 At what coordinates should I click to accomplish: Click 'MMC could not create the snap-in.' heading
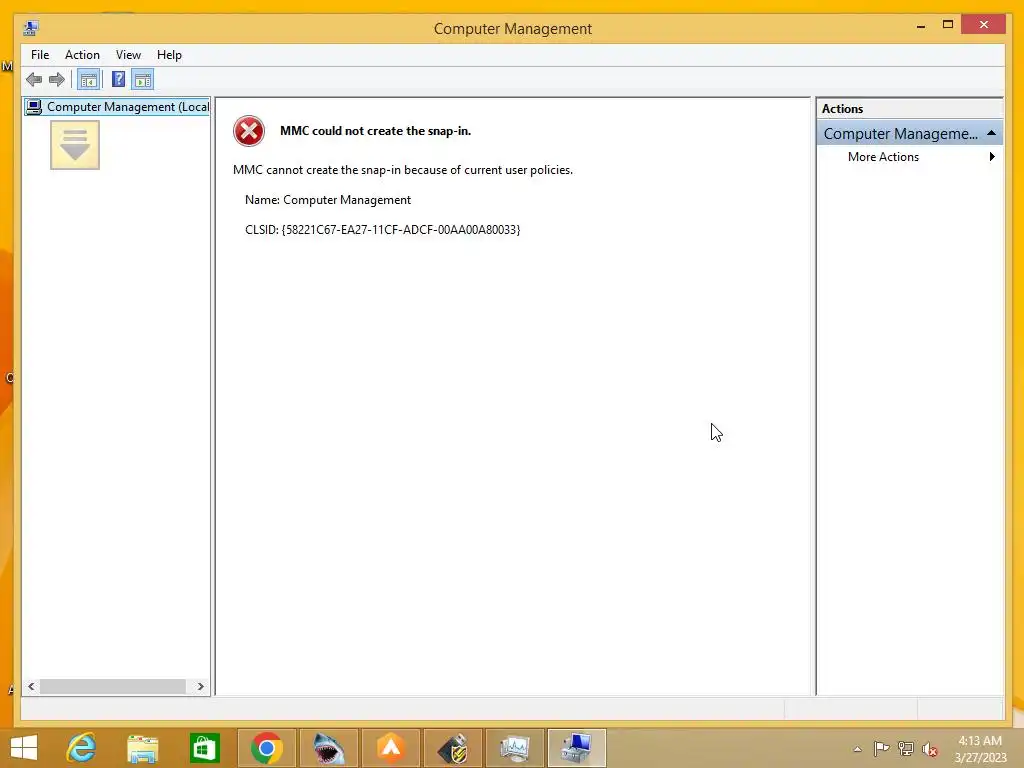click(x=376, y=131)
